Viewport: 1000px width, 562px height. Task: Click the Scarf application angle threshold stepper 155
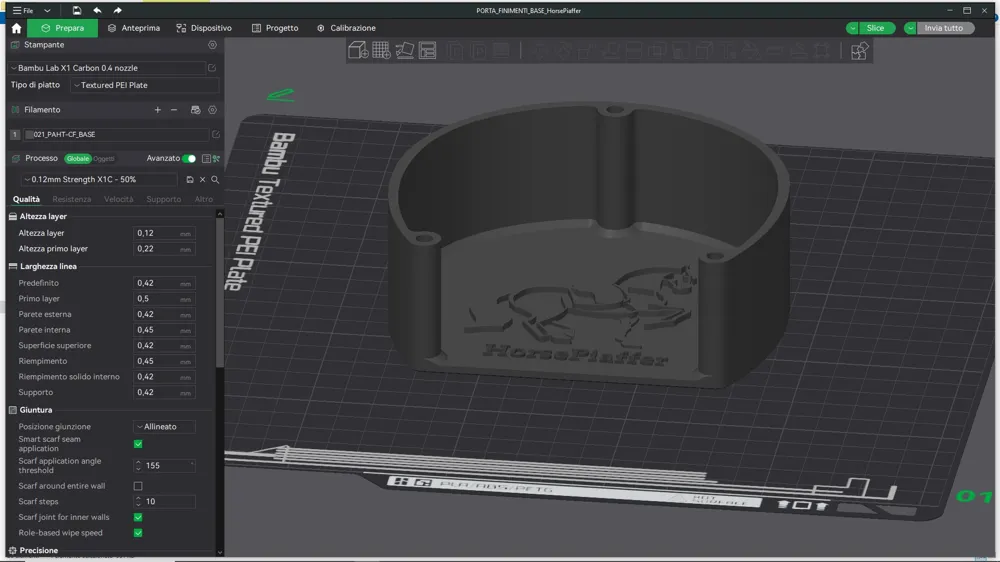[164, 466]
